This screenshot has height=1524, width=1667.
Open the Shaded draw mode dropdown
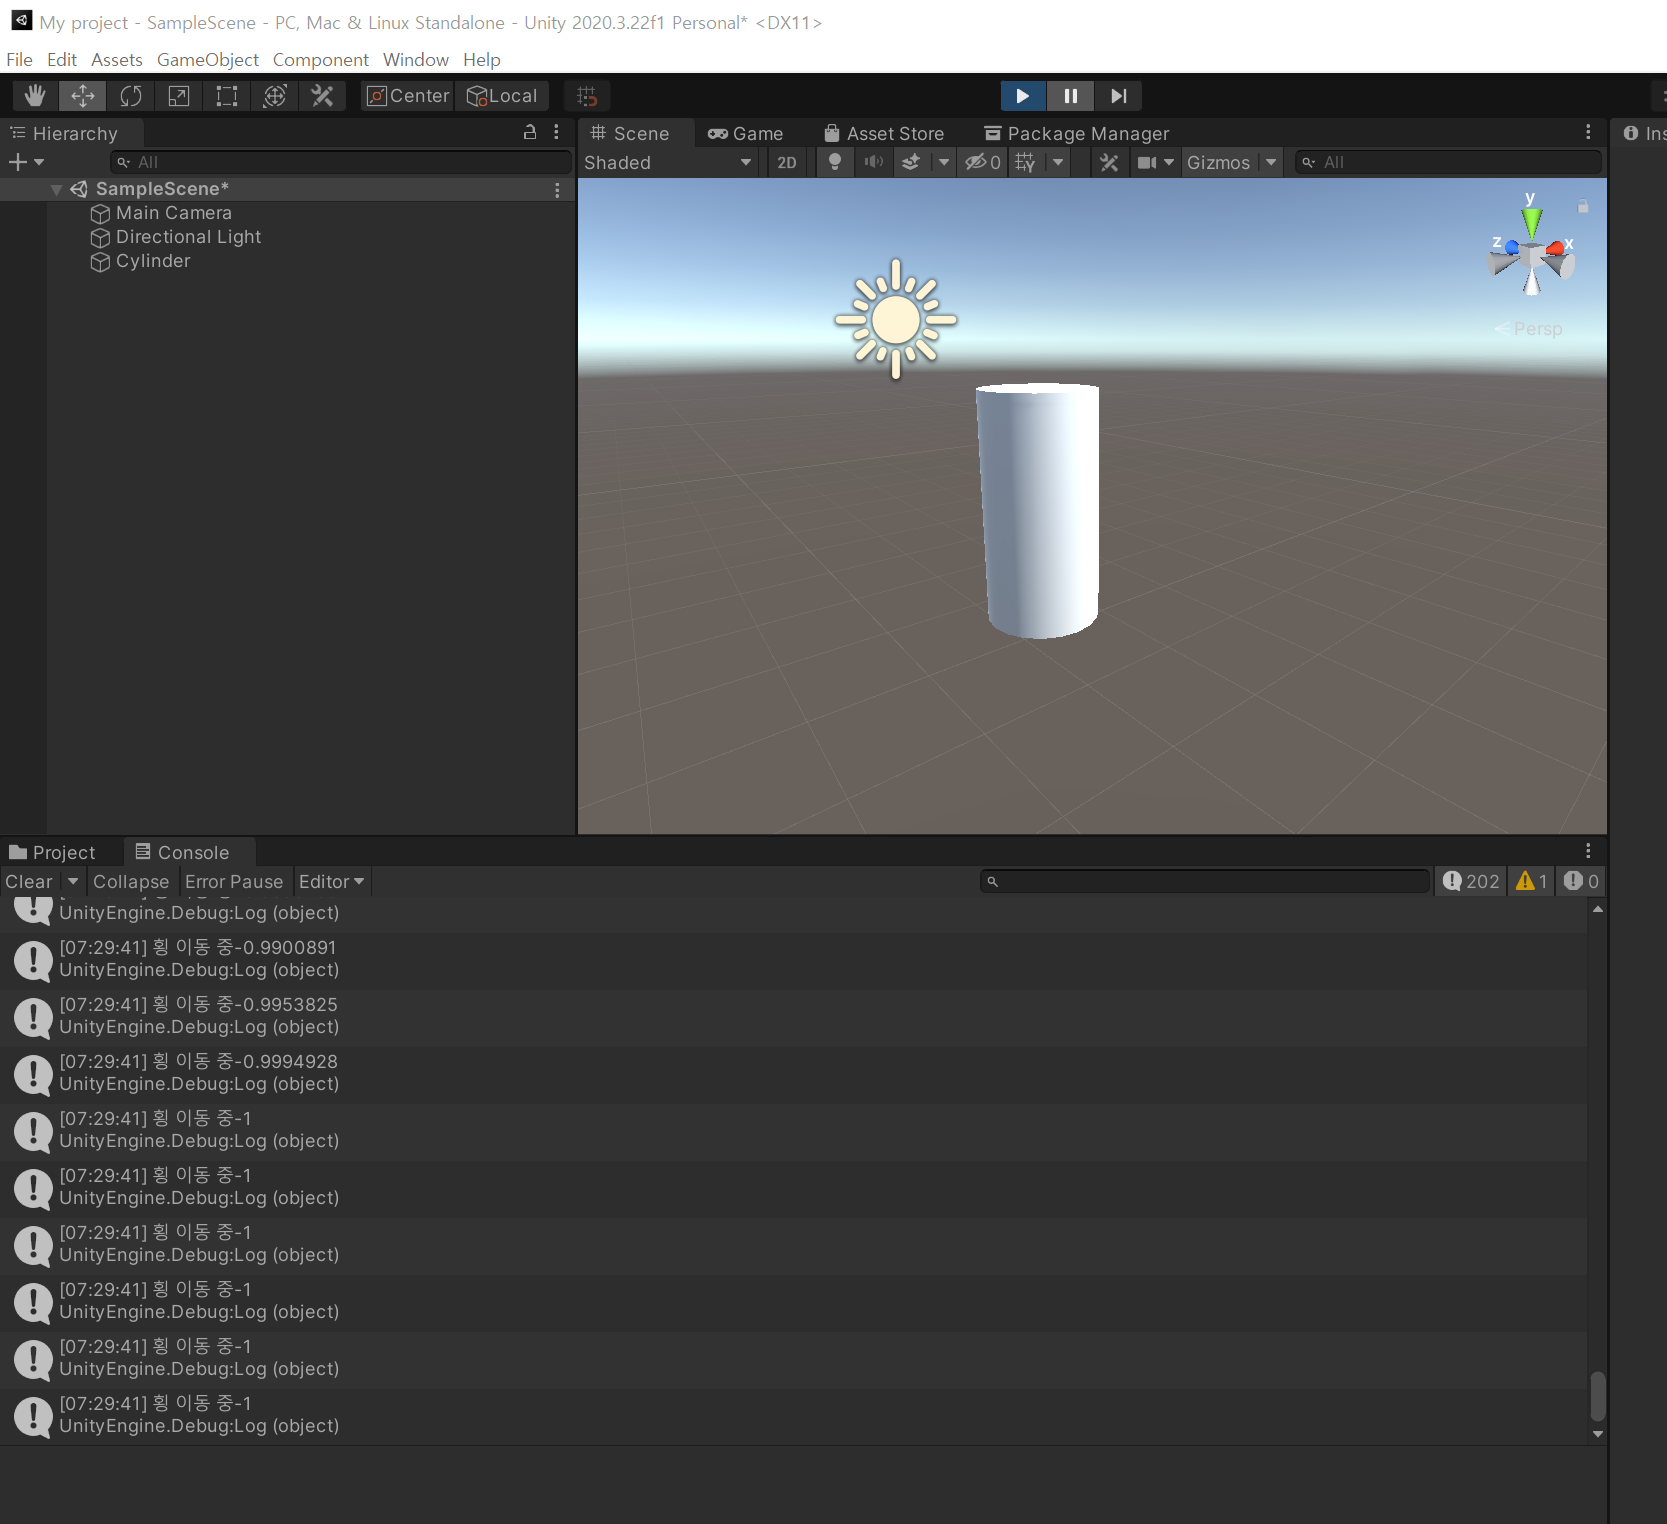[x=668, y=163]
